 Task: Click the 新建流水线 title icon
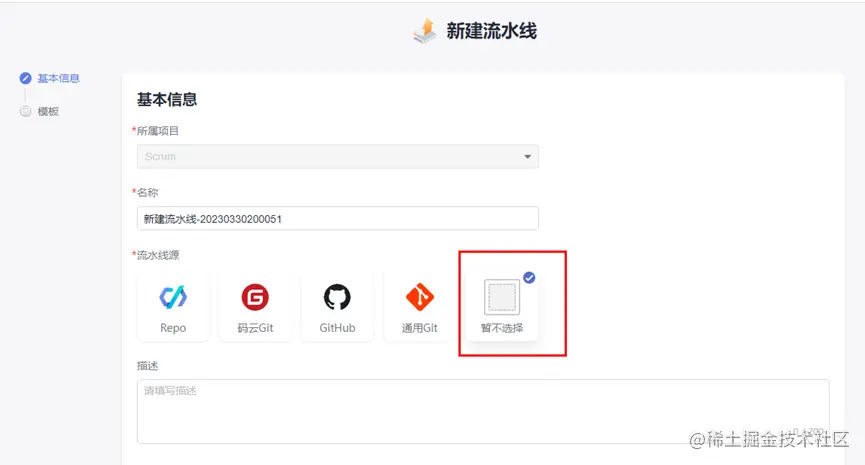click(x=425, y=30)
